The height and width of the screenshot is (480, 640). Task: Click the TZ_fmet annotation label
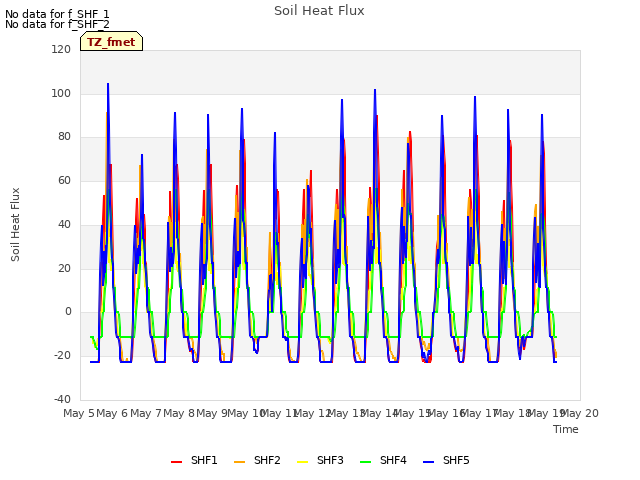[111, 42]
